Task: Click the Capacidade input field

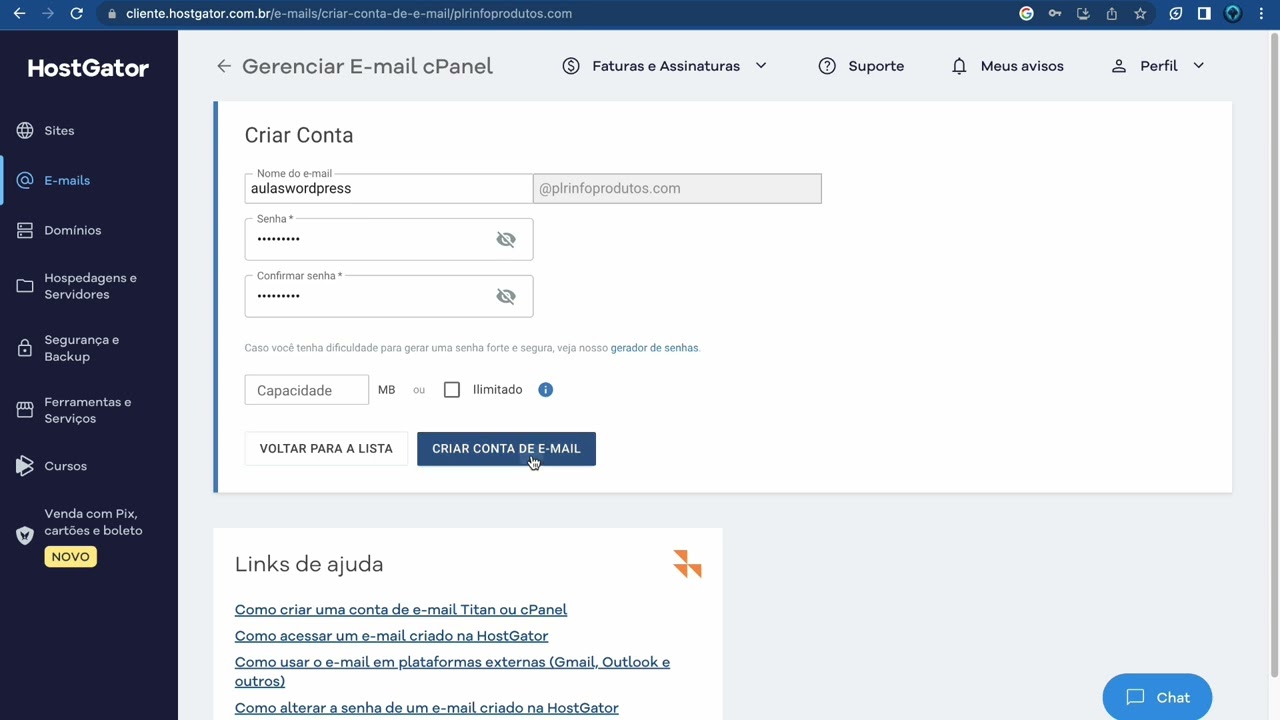Action: click(x=307, y=390)
